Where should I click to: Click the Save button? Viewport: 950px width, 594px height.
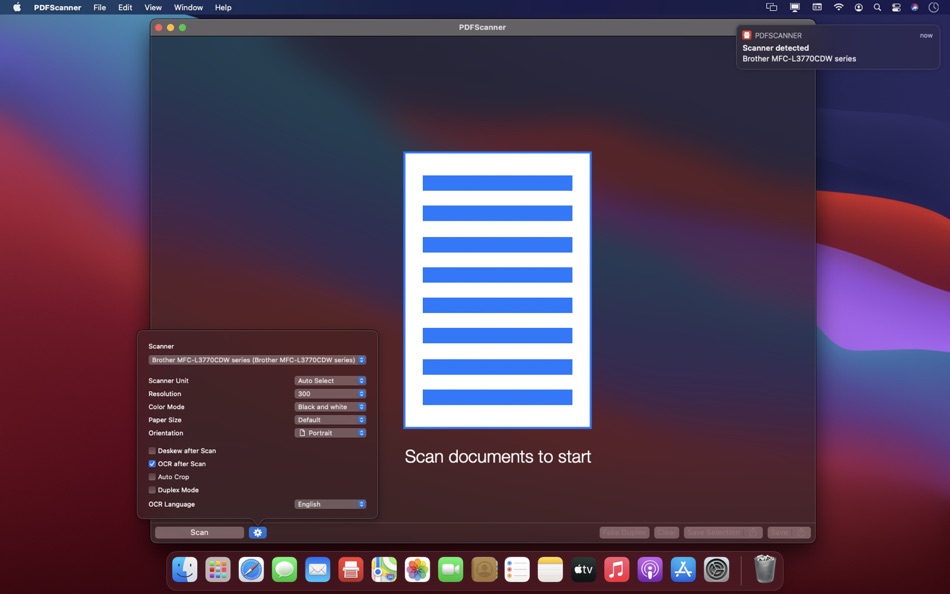788,532
